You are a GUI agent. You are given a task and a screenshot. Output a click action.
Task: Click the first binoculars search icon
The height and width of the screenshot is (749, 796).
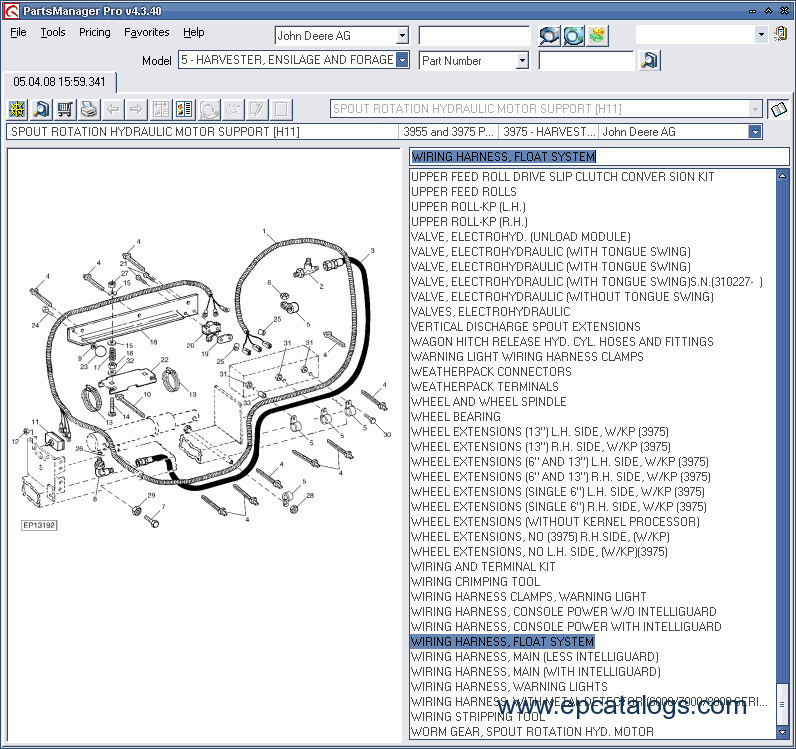549,36
